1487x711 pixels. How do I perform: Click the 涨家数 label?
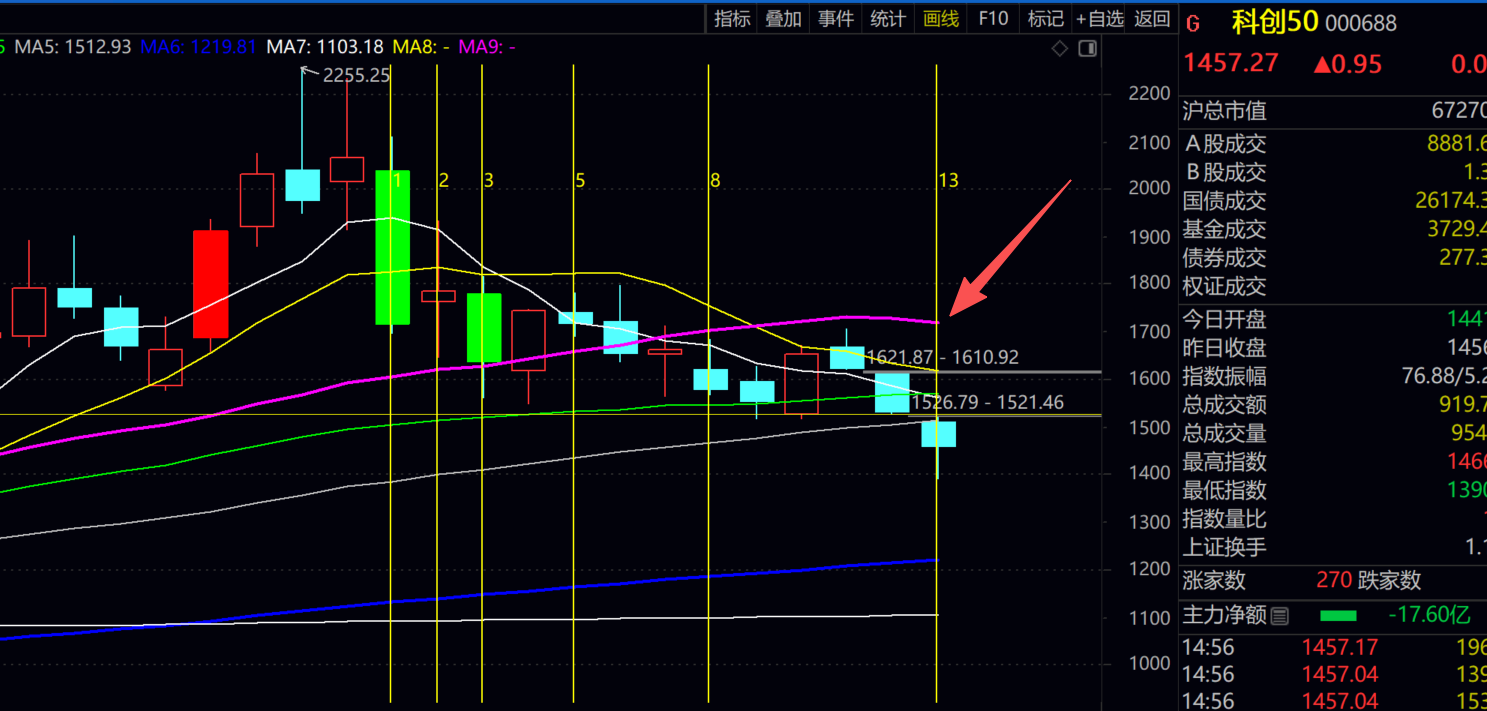coord(1214,580)
